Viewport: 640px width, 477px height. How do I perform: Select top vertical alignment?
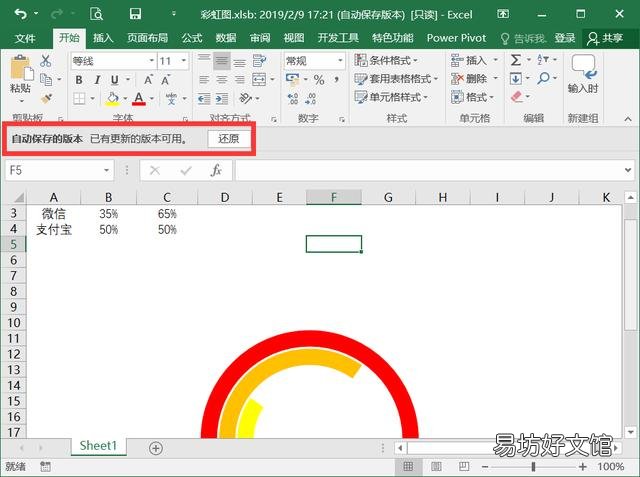coord(204,61)
